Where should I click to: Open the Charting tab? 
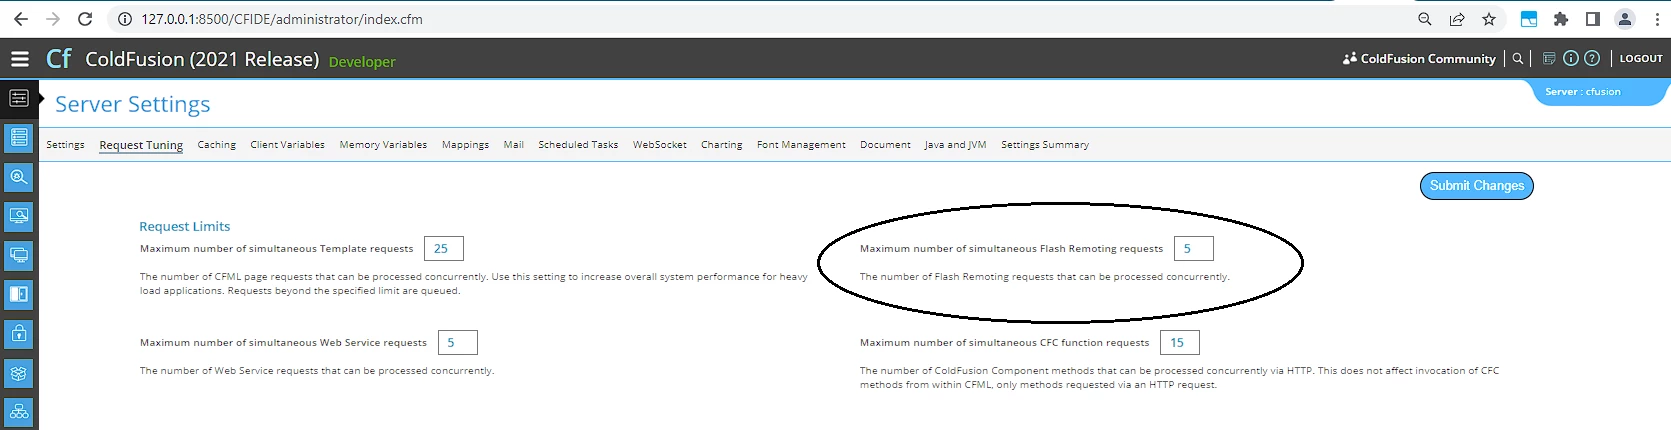click(722, 145)
